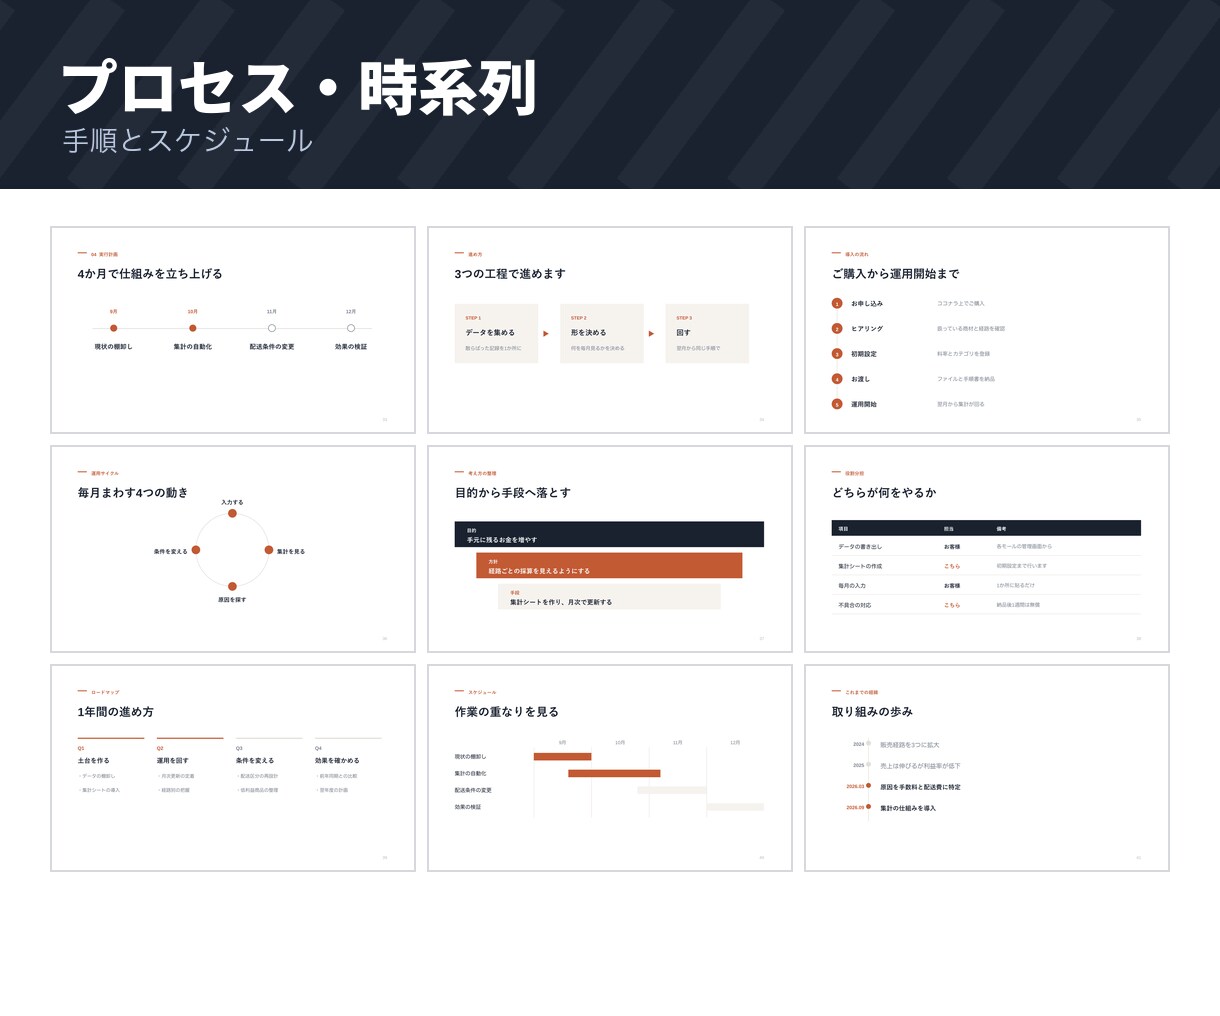Click numbered circle 4 beside 'お渡し'
This screenshot has height=1016, width=1220.
tap(837, 379)
